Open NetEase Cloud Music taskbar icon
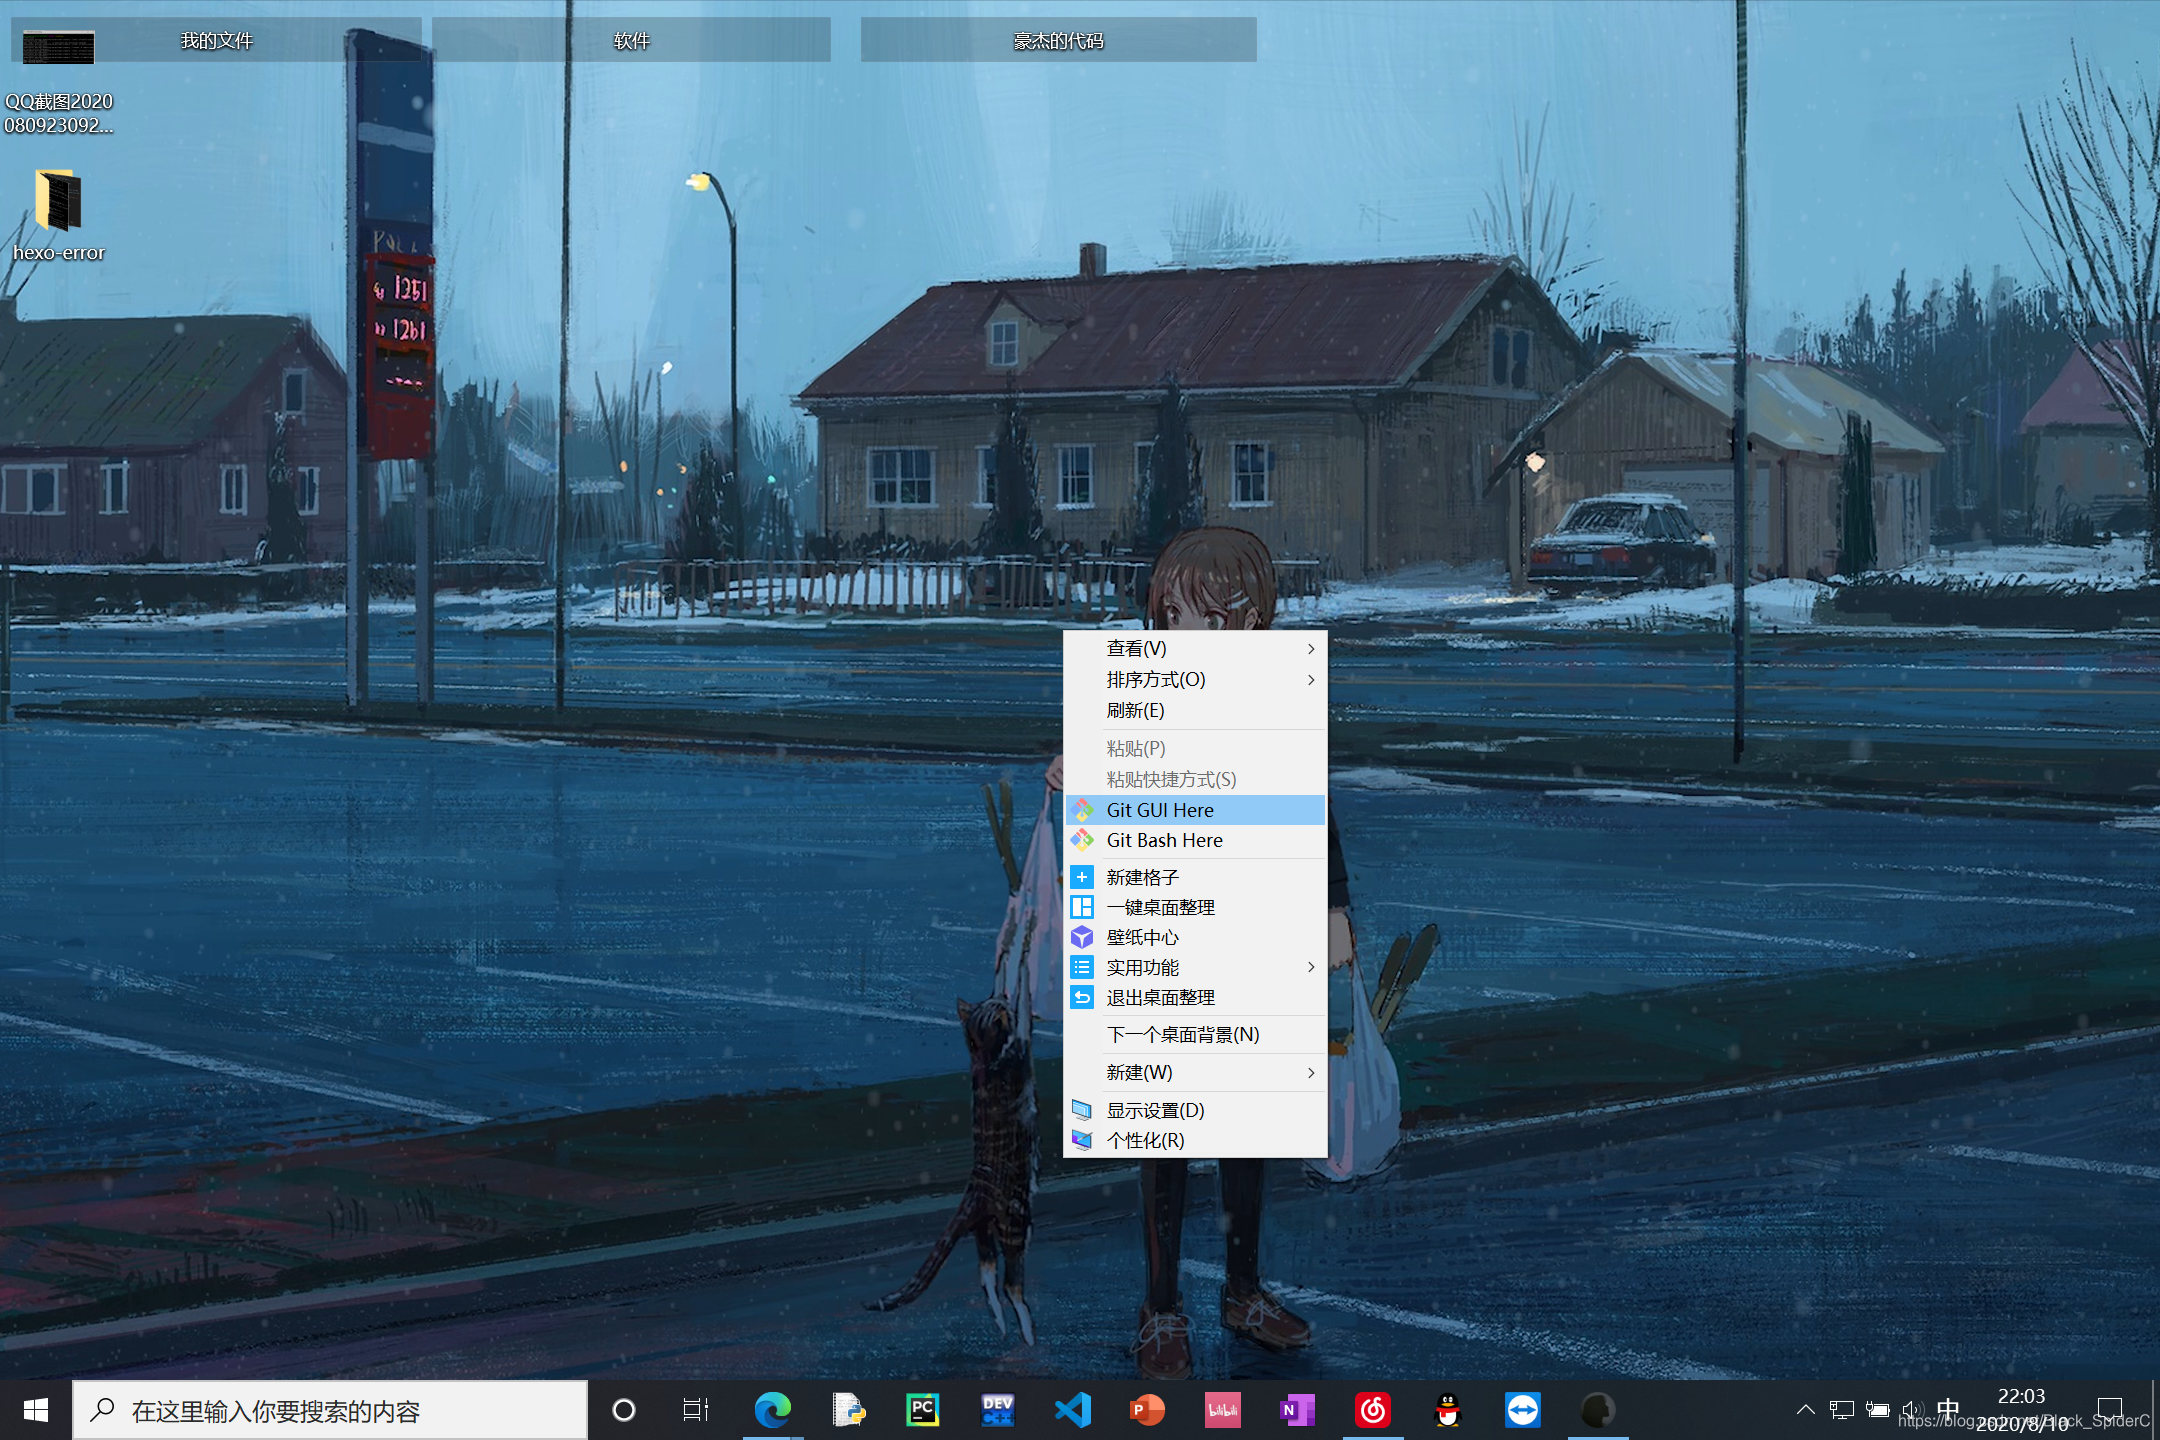Screen dimensions: 2160x1440 (1373, 1410)
